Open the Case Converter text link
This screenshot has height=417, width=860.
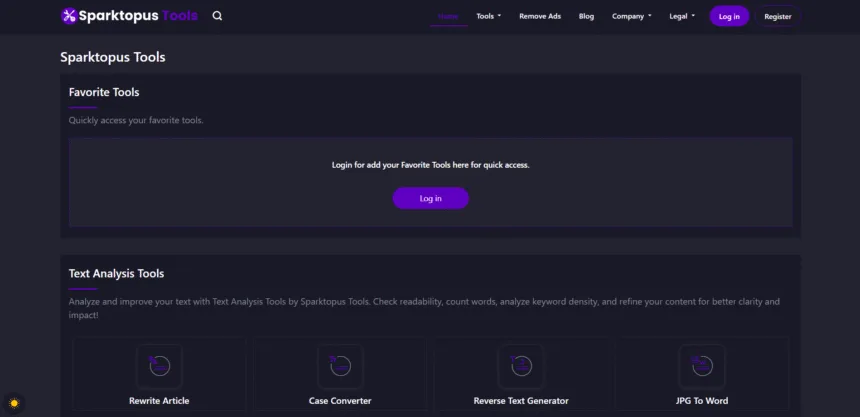pos(340,401)
